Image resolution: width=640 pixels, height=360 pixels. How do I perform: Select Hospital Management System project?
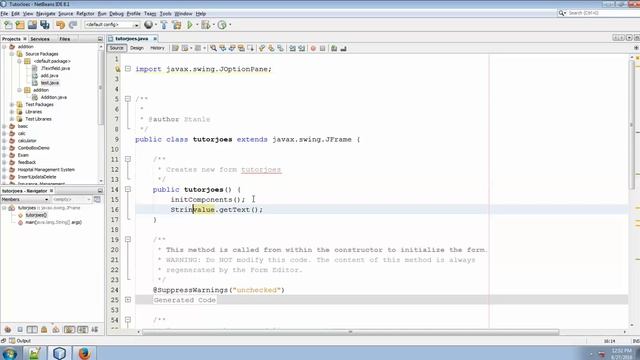point(46,170)
